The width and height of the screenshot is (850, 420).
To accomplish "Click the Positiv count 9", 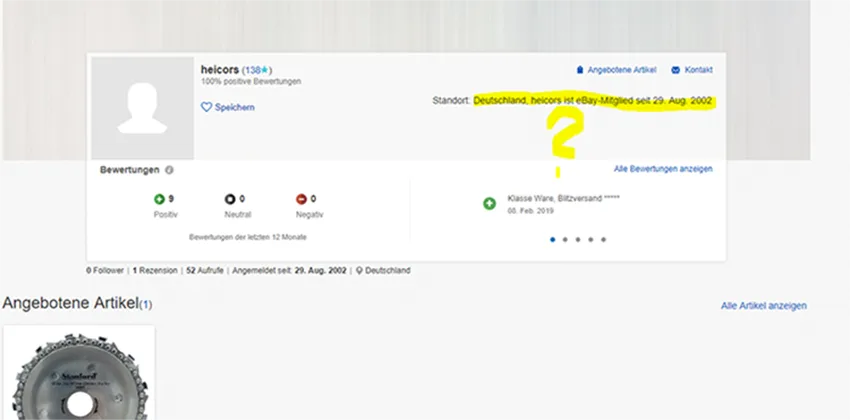I will 171,199.
